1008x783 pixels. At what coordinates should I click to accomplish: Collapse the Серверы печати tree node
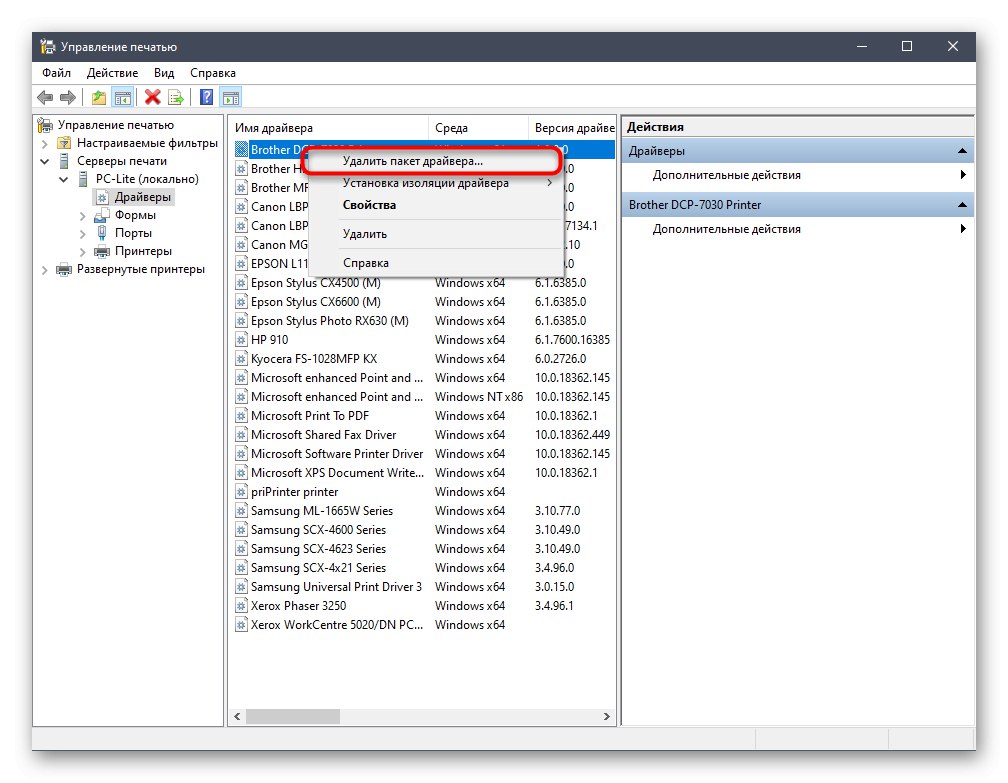(x=44, y=161)
